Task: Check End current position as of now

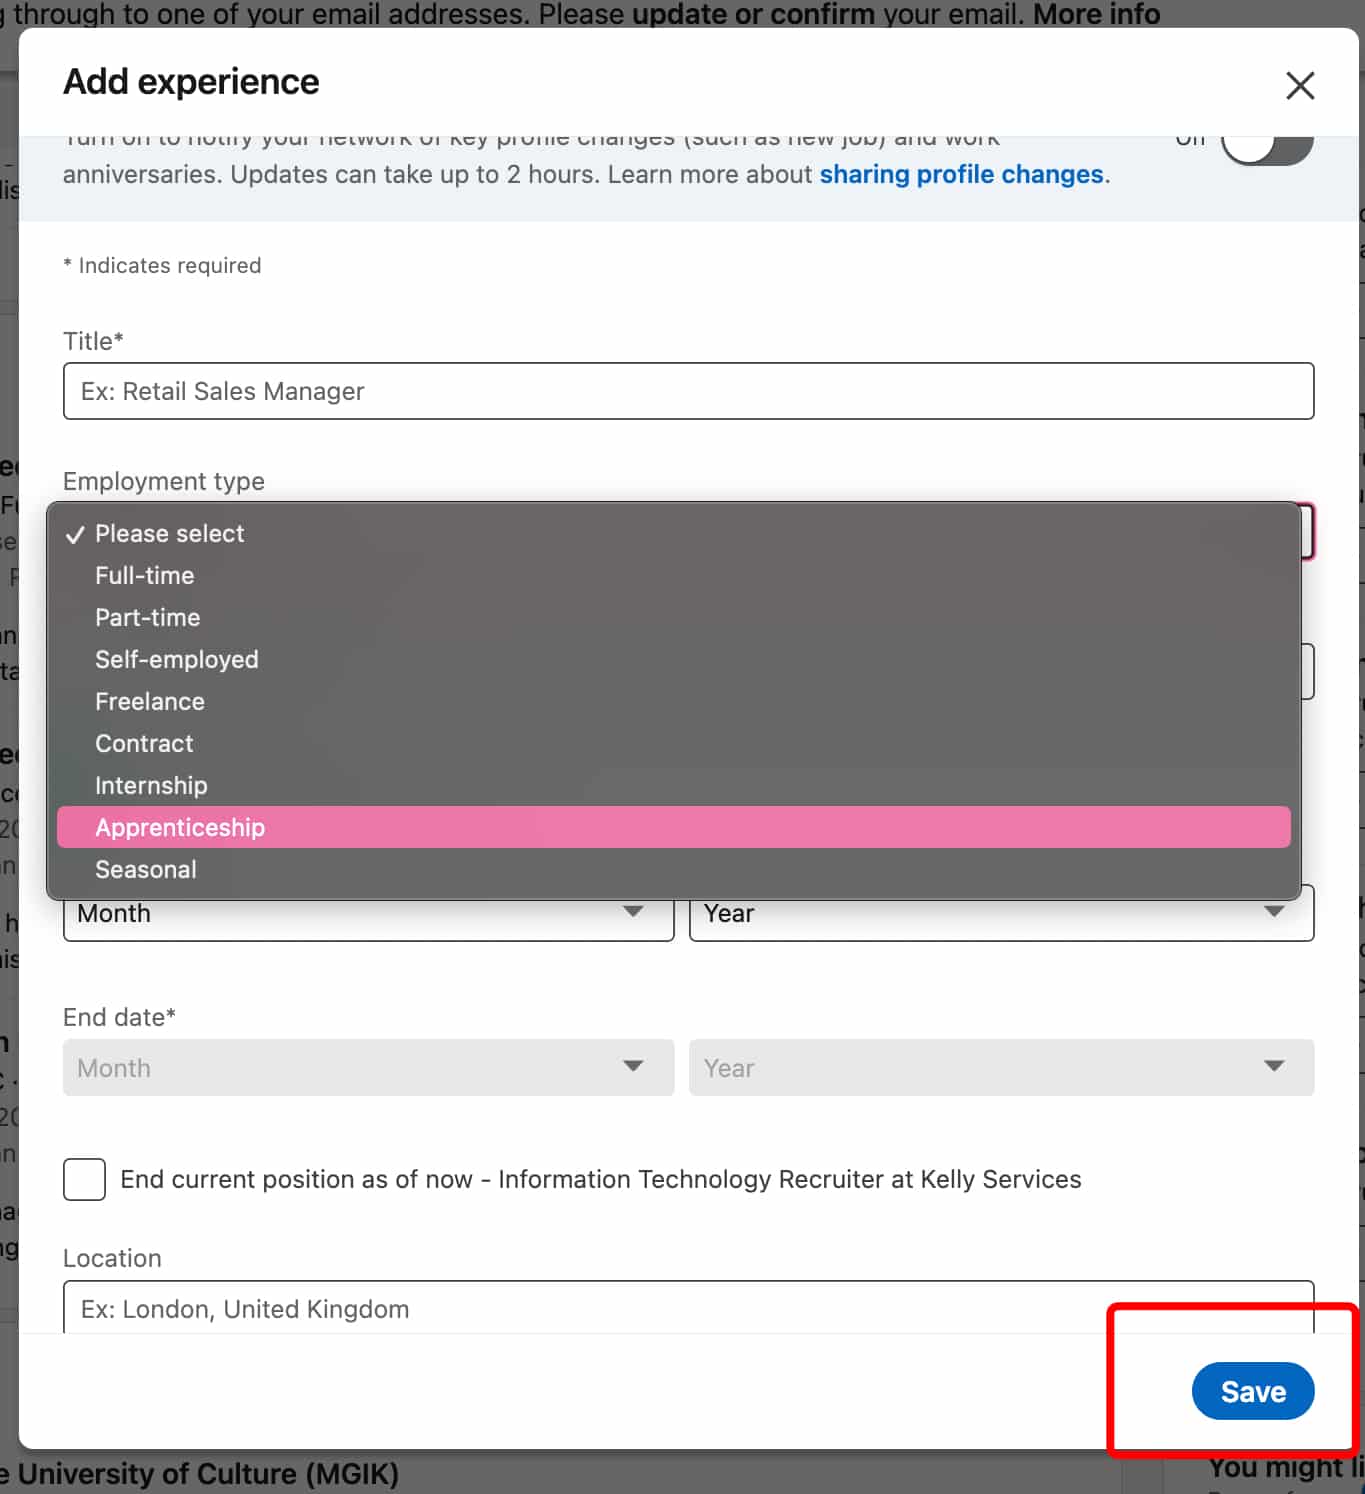Action: (84, 1179)
